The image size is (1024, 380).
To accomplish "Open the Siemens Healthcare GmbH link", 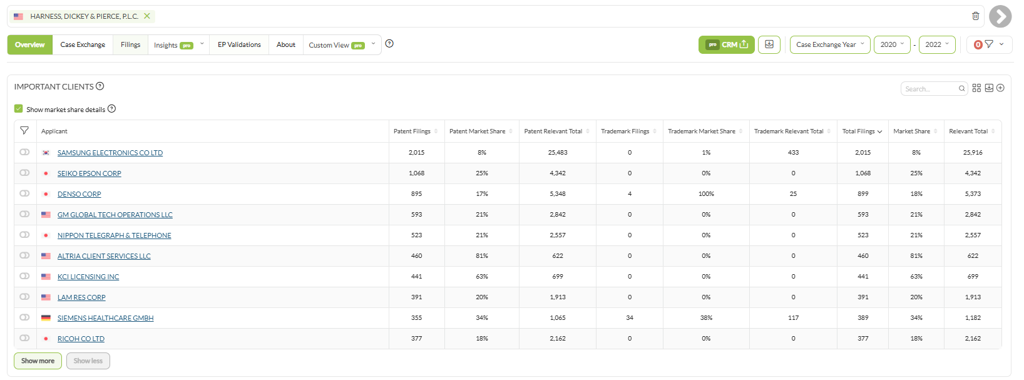I will [106, 318].
